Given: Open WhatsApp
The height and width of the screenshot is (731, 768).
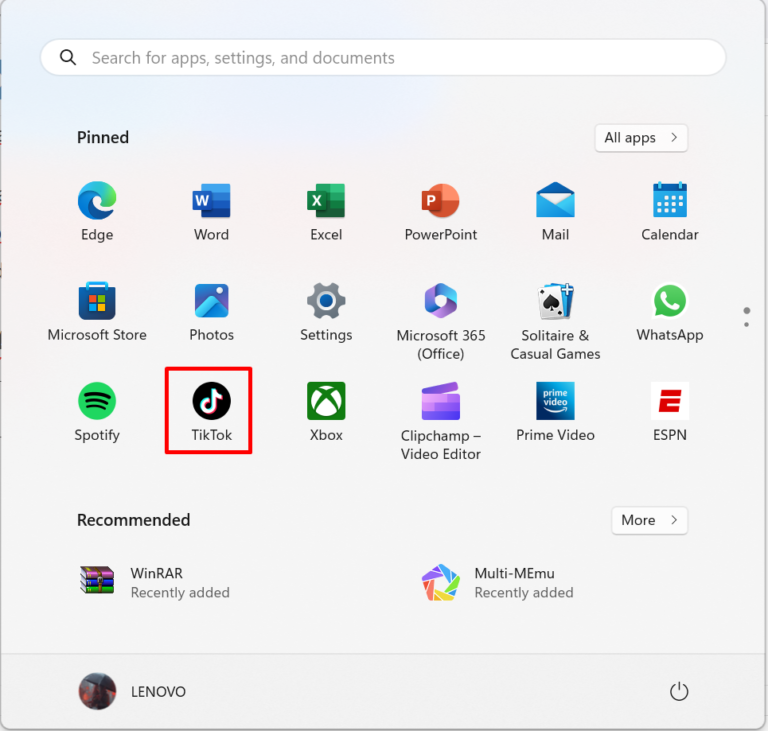Looking at the screenshot, I should pos(670,312).
